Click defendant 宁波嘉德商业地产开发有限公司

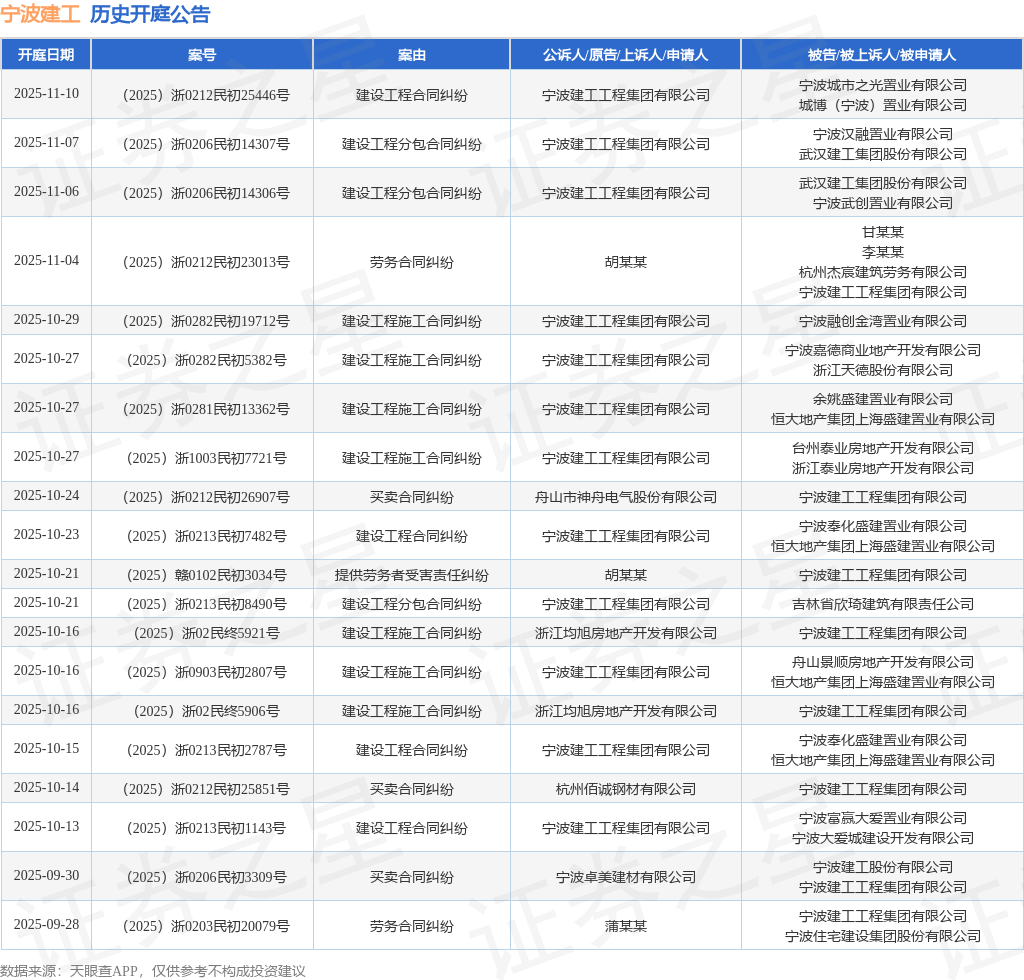click(882, 351)
